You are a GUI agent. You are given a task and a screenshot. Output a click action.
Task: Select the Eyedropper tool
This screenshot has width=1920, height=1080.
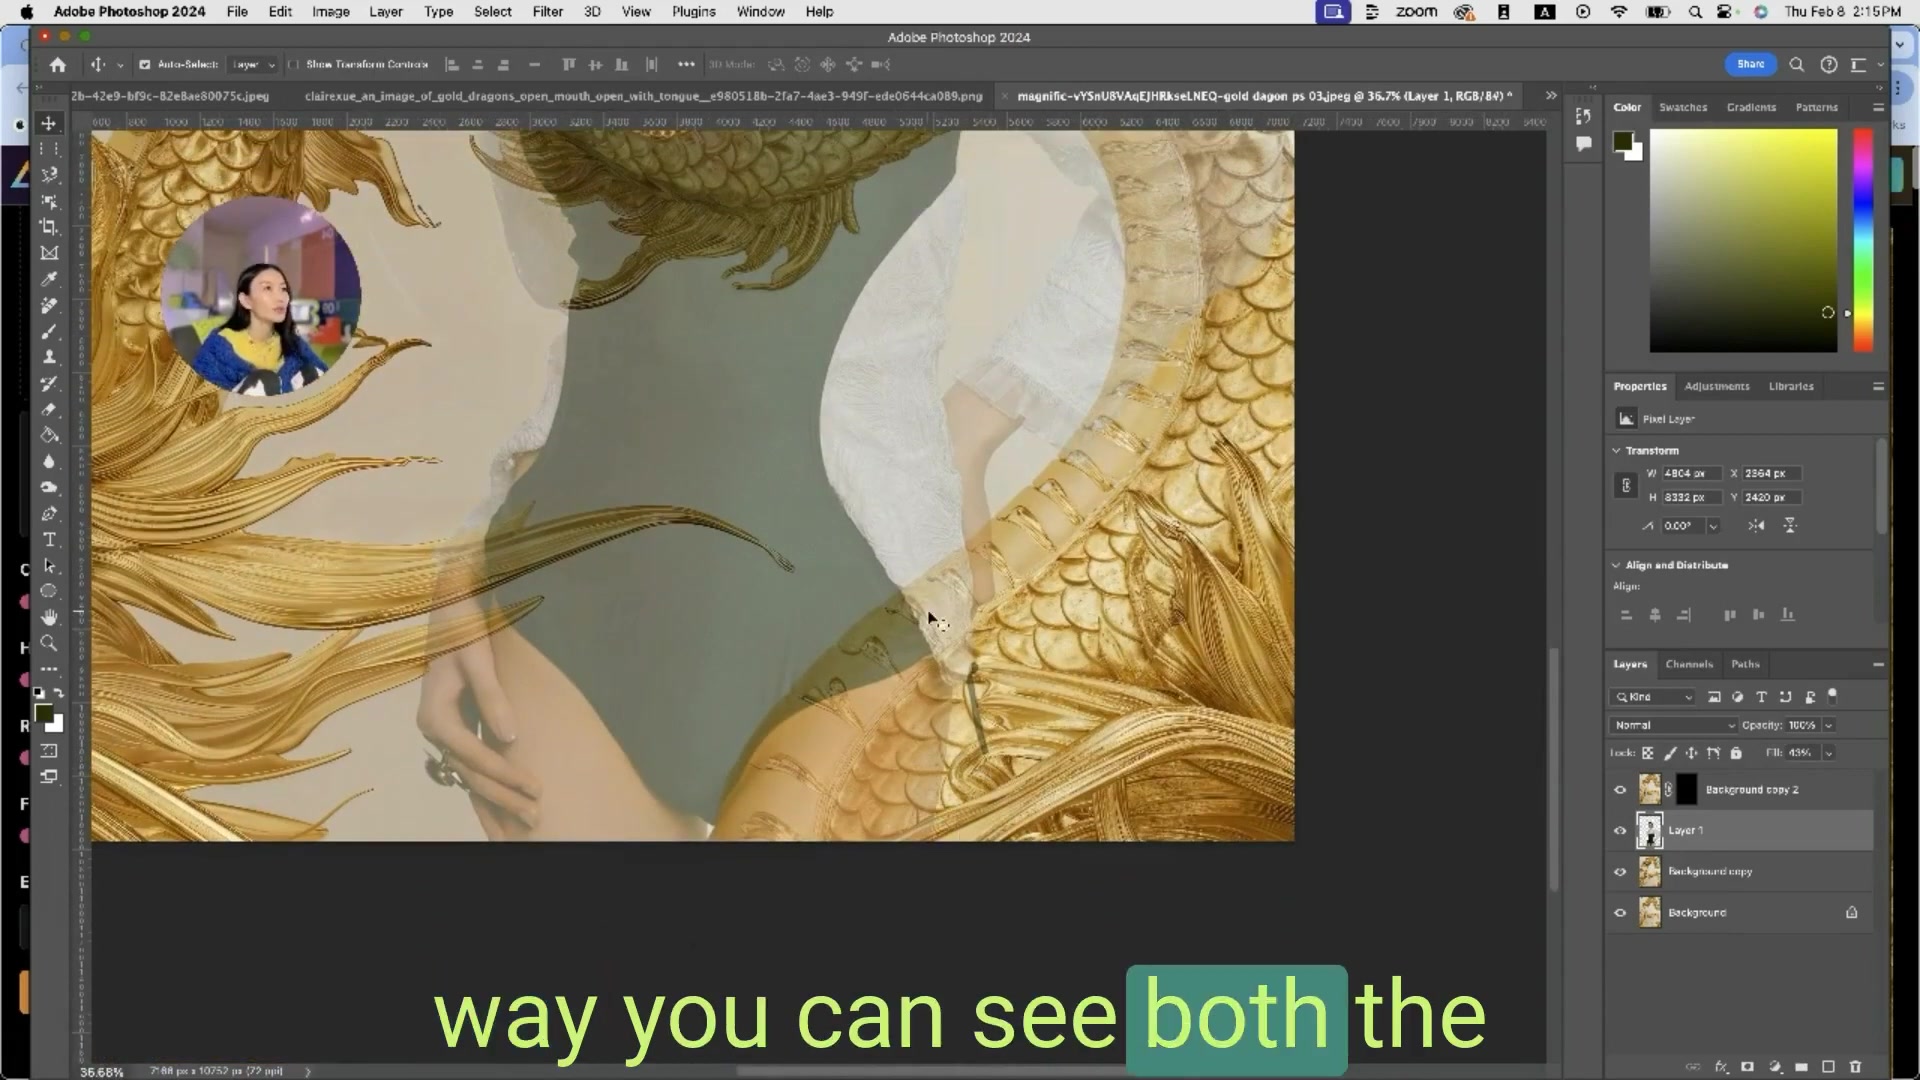48,279
